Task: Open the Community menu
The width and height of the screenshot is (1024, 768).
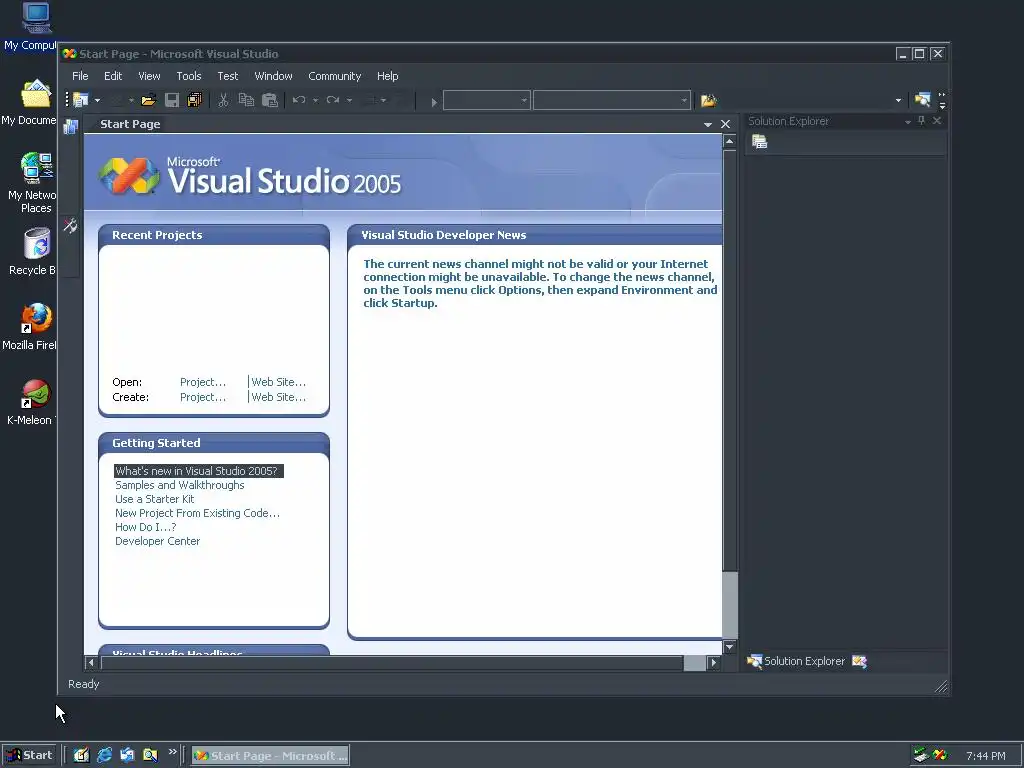Action: (334, 76)
